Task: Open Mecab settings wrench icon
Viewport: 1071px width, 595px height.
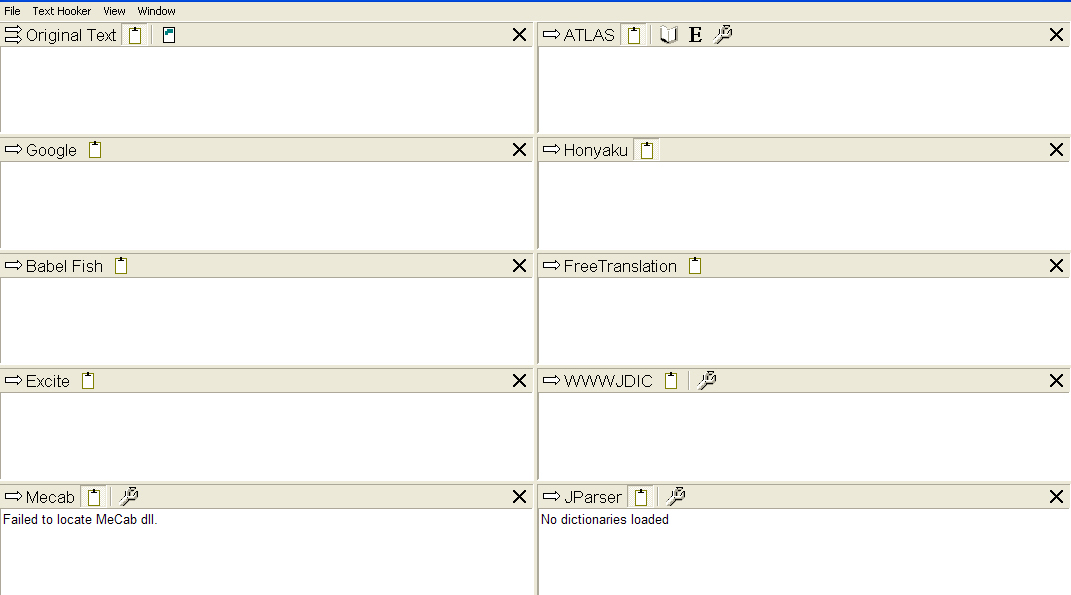Action: (128, 496)
